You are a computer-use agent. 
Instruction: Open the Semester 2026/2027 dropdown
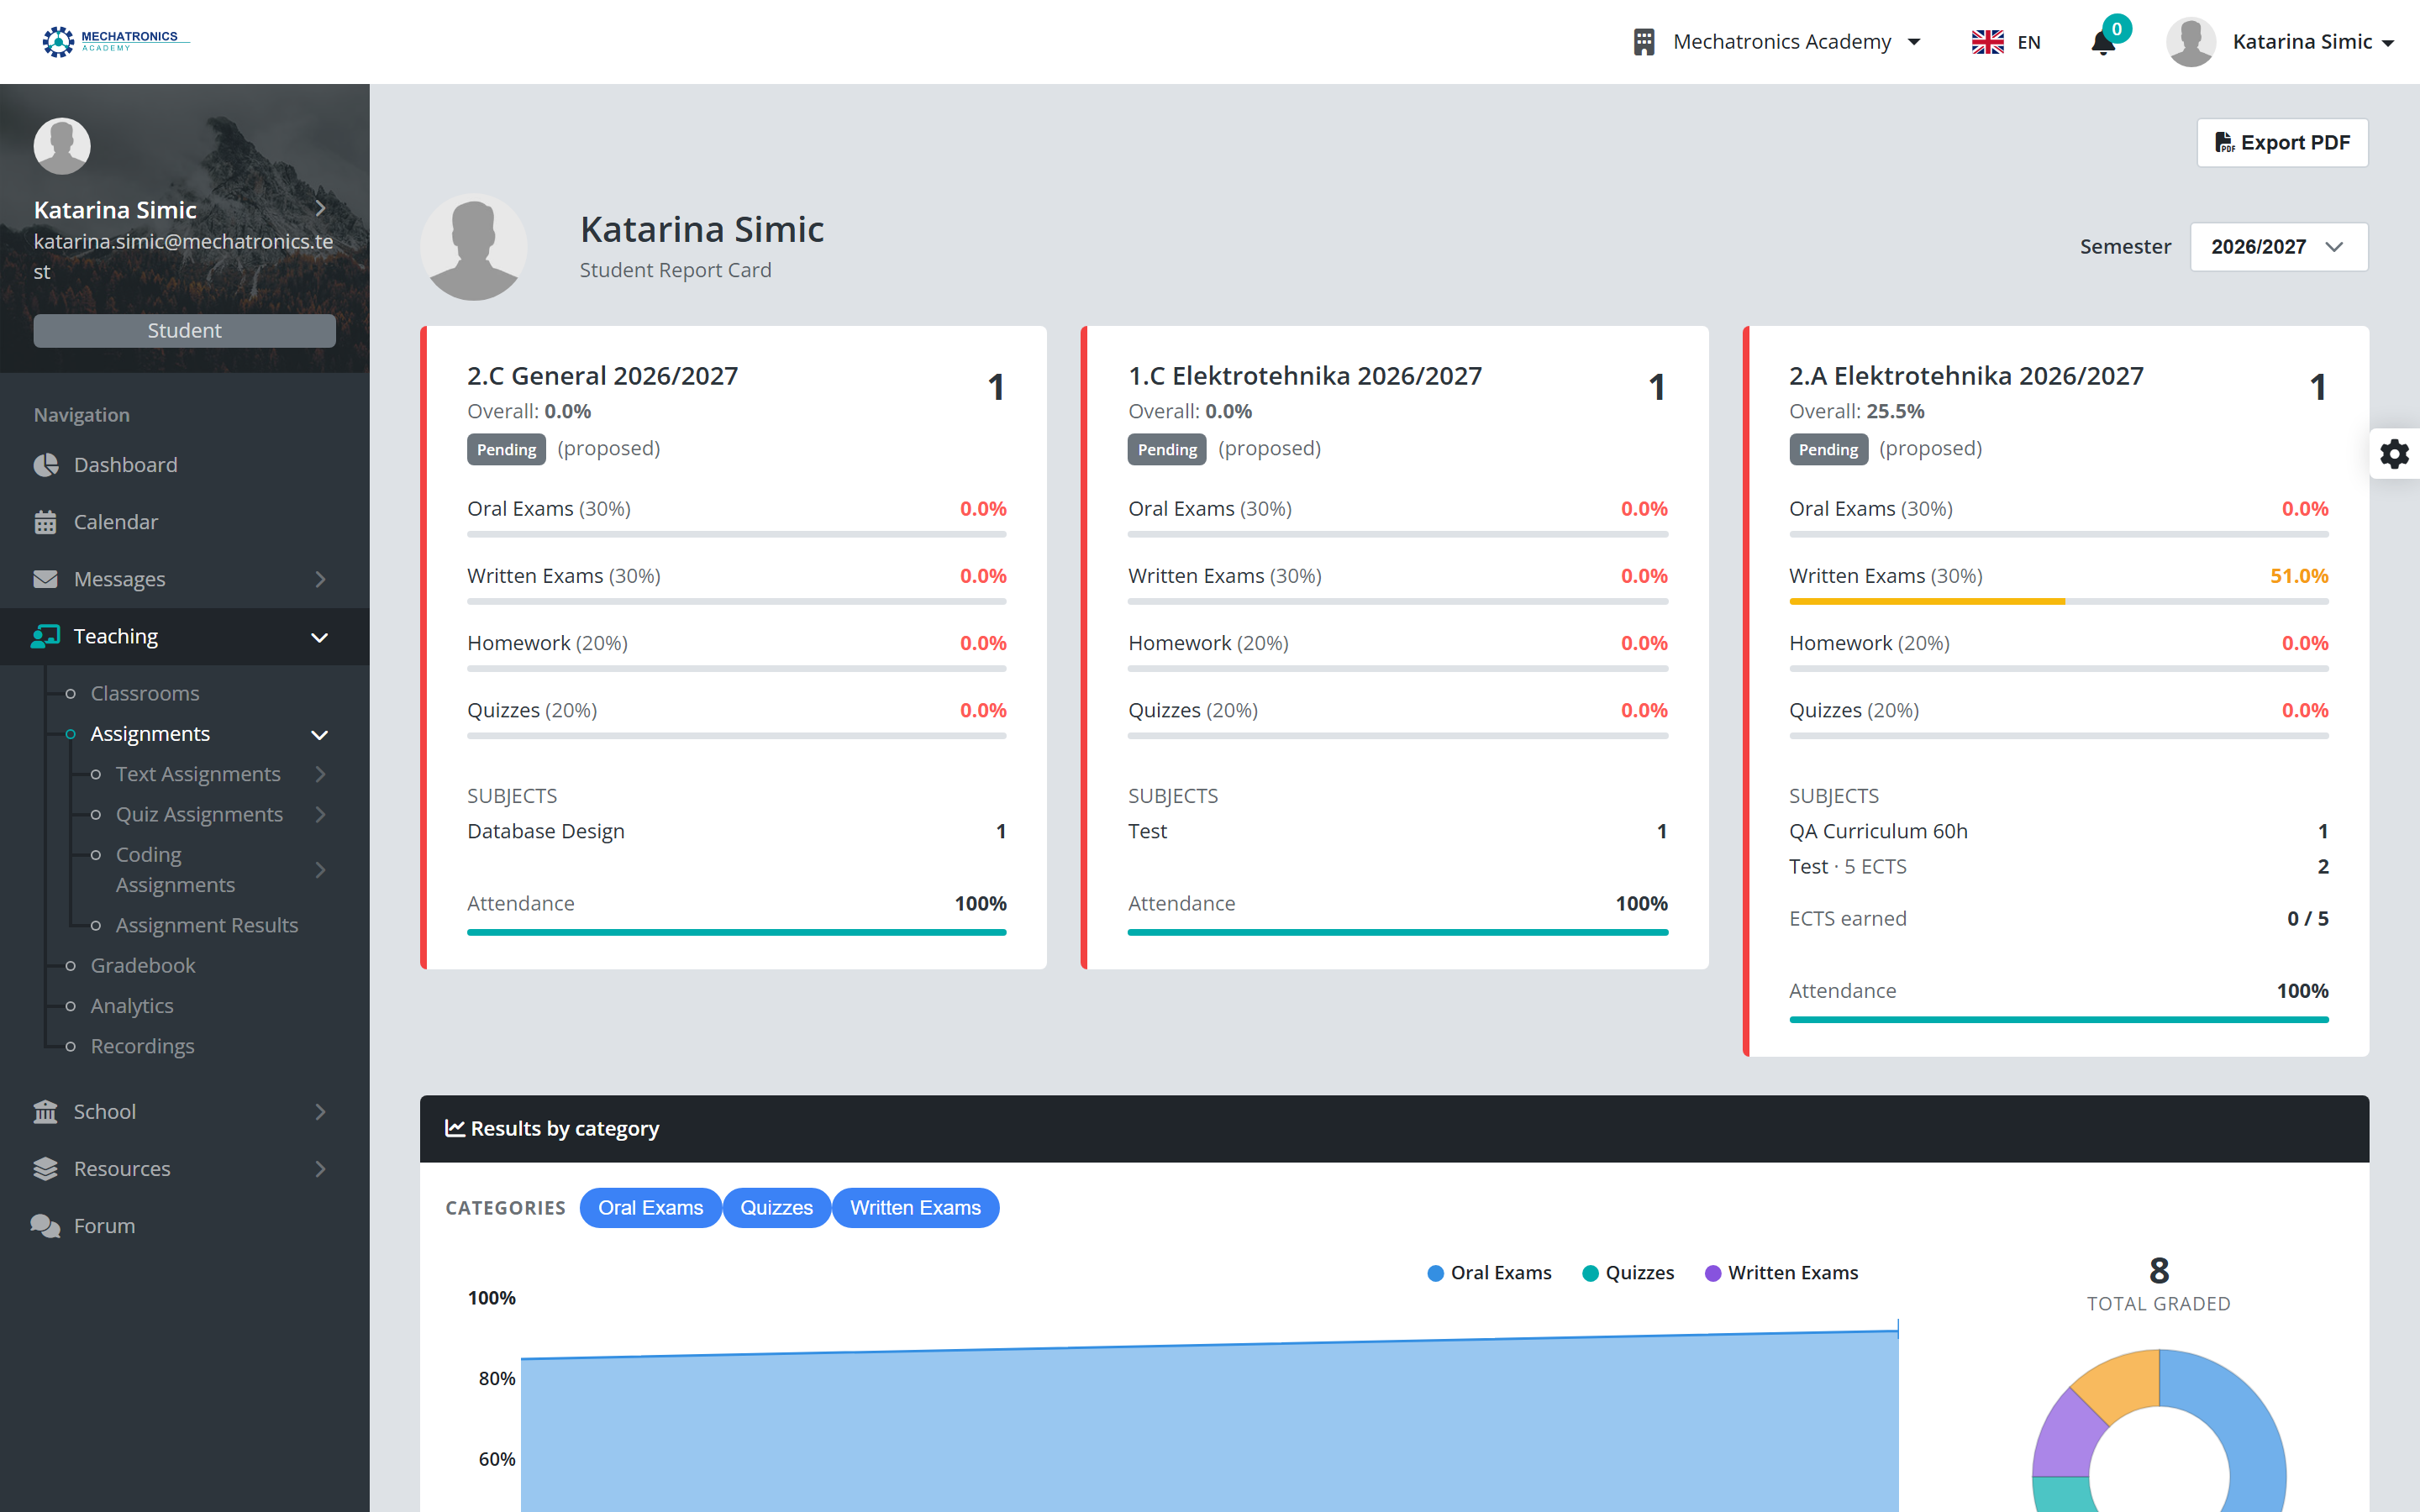2279,247
